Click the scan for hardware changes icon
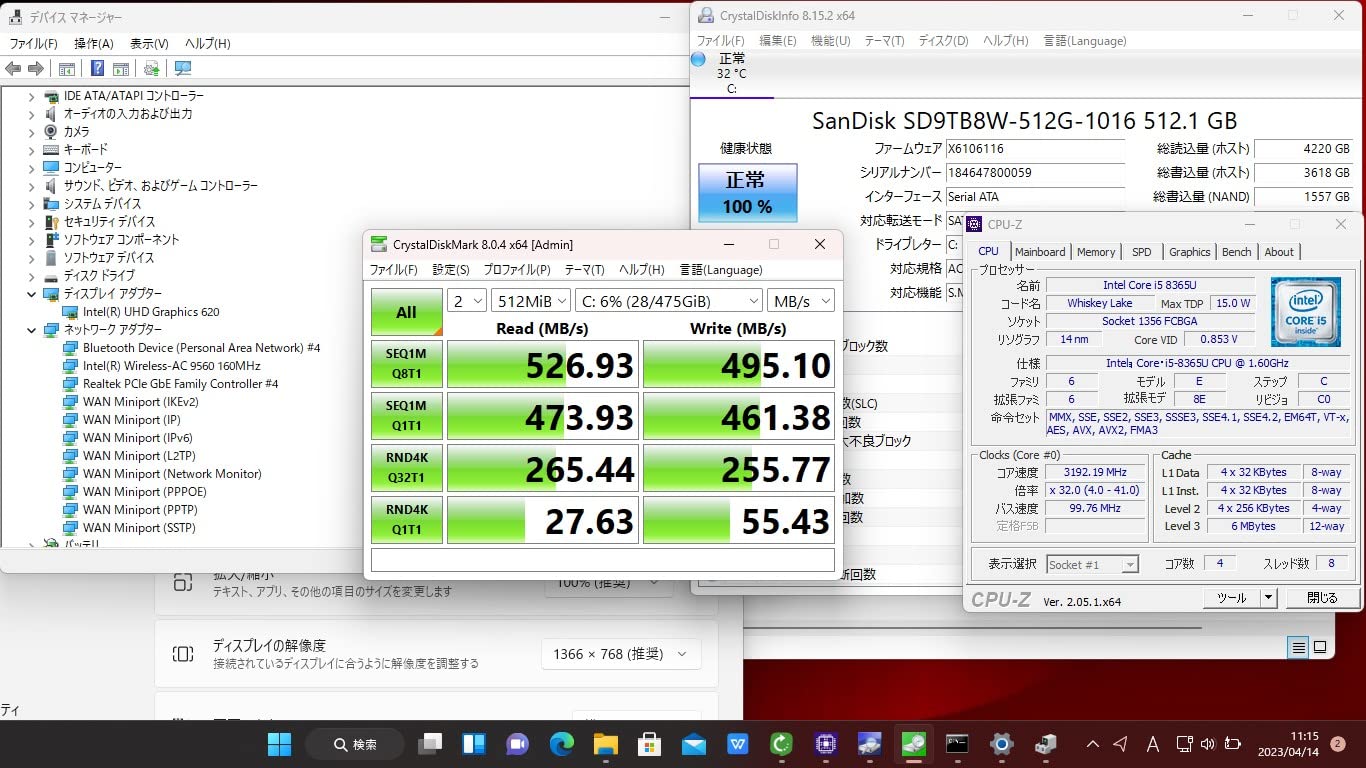The width and height of the screenshot is (1366, 768). click(x=183, y=68)
